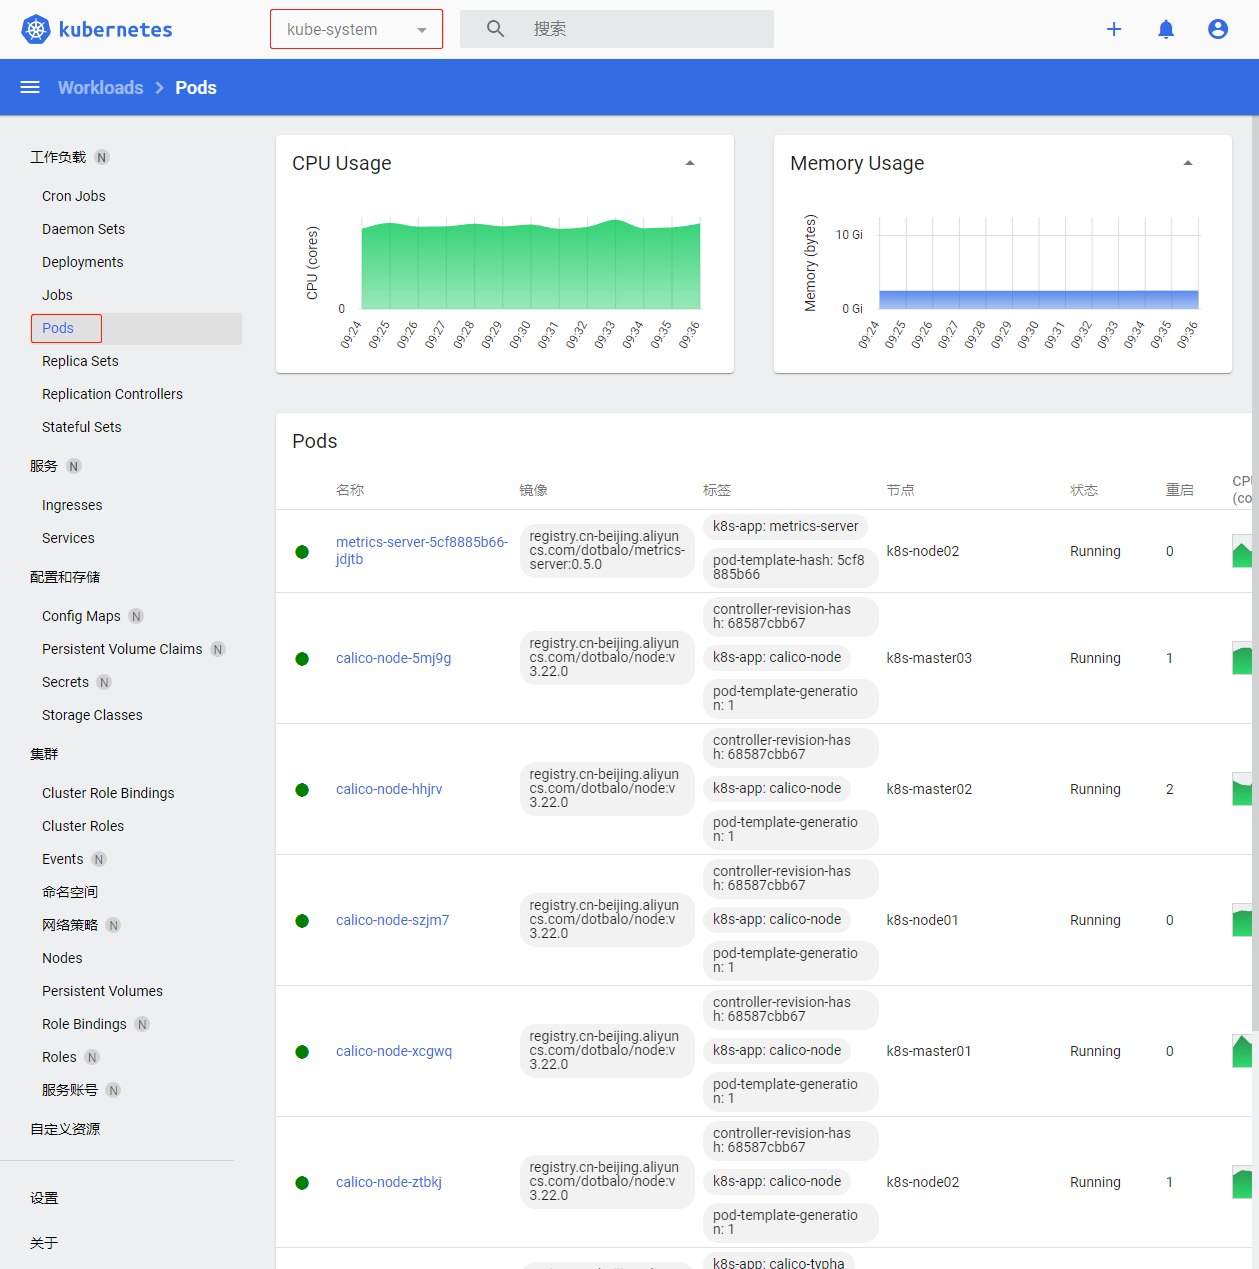Open Stateful Sets in sidebar
The height and width of the screenshot is (1269, 1259).
82,427
